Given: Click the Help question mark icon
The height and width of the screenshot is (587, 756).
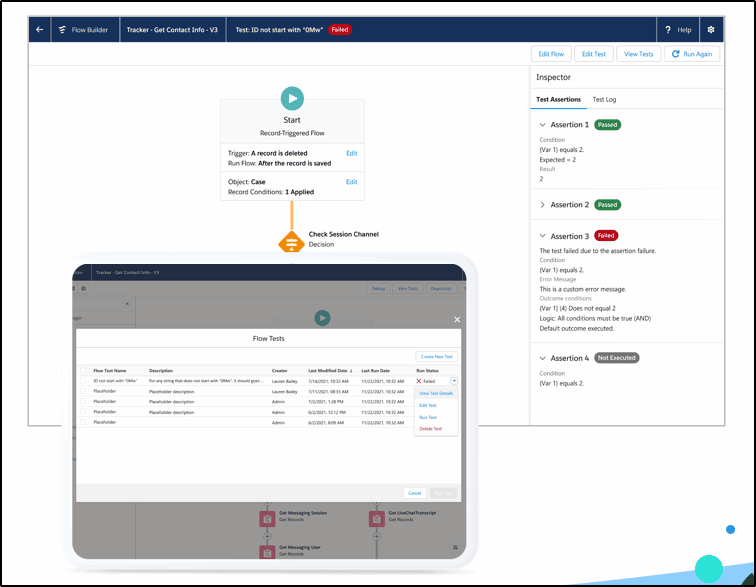Looking at the screenshot, I should 668,29.
